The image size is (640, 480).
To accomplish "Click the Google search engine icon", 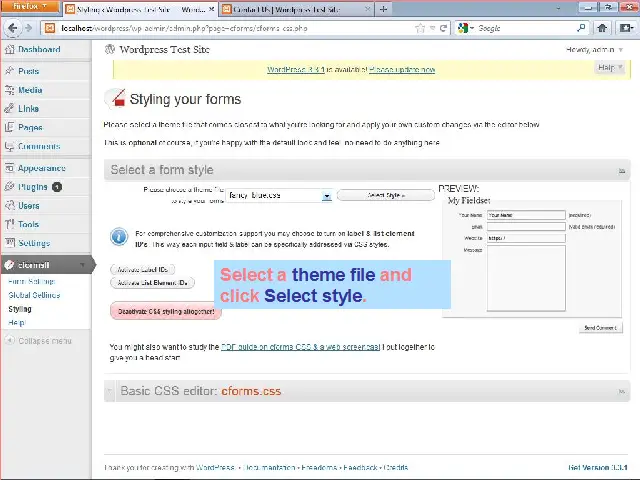I will [x=462, y=28].
